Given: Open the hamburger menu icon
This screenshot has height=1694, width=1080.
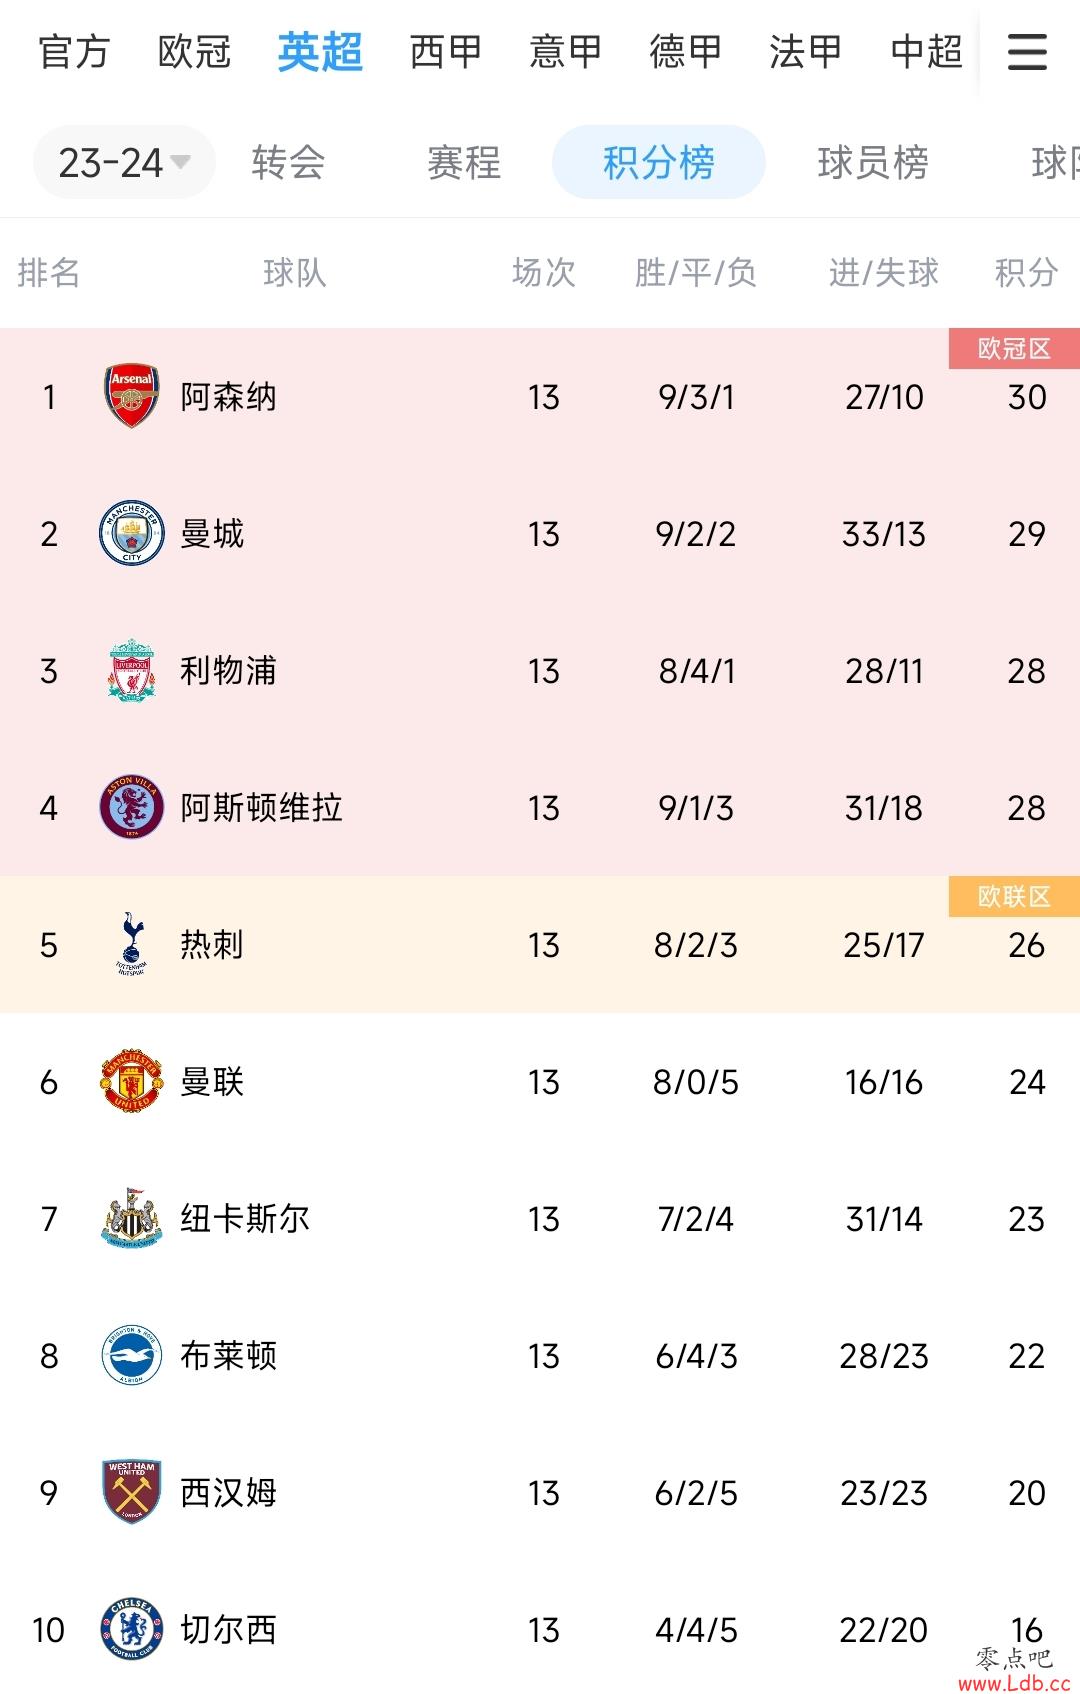Looking at the screenshot, I should pos(1027,52).
